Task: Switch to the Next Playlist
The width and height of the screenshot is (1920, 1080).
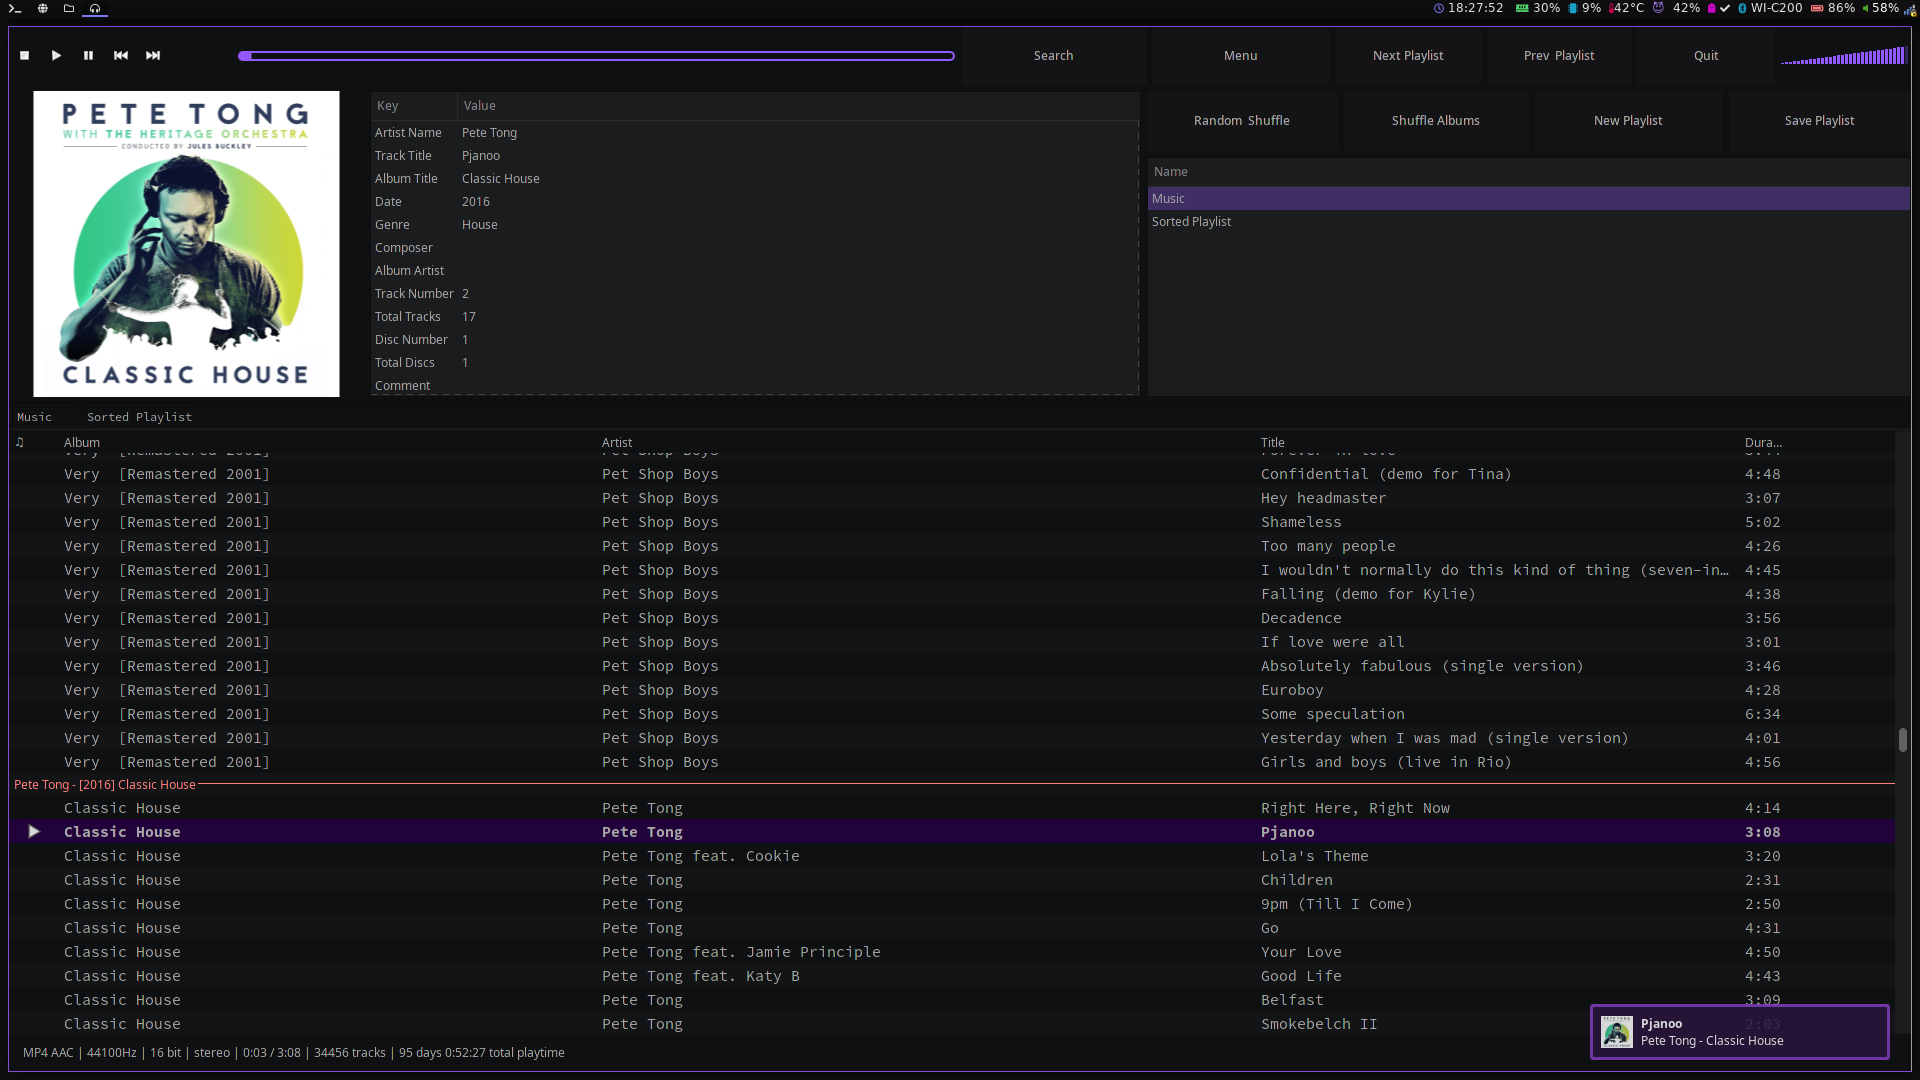Action: (x=1408, y=55)
